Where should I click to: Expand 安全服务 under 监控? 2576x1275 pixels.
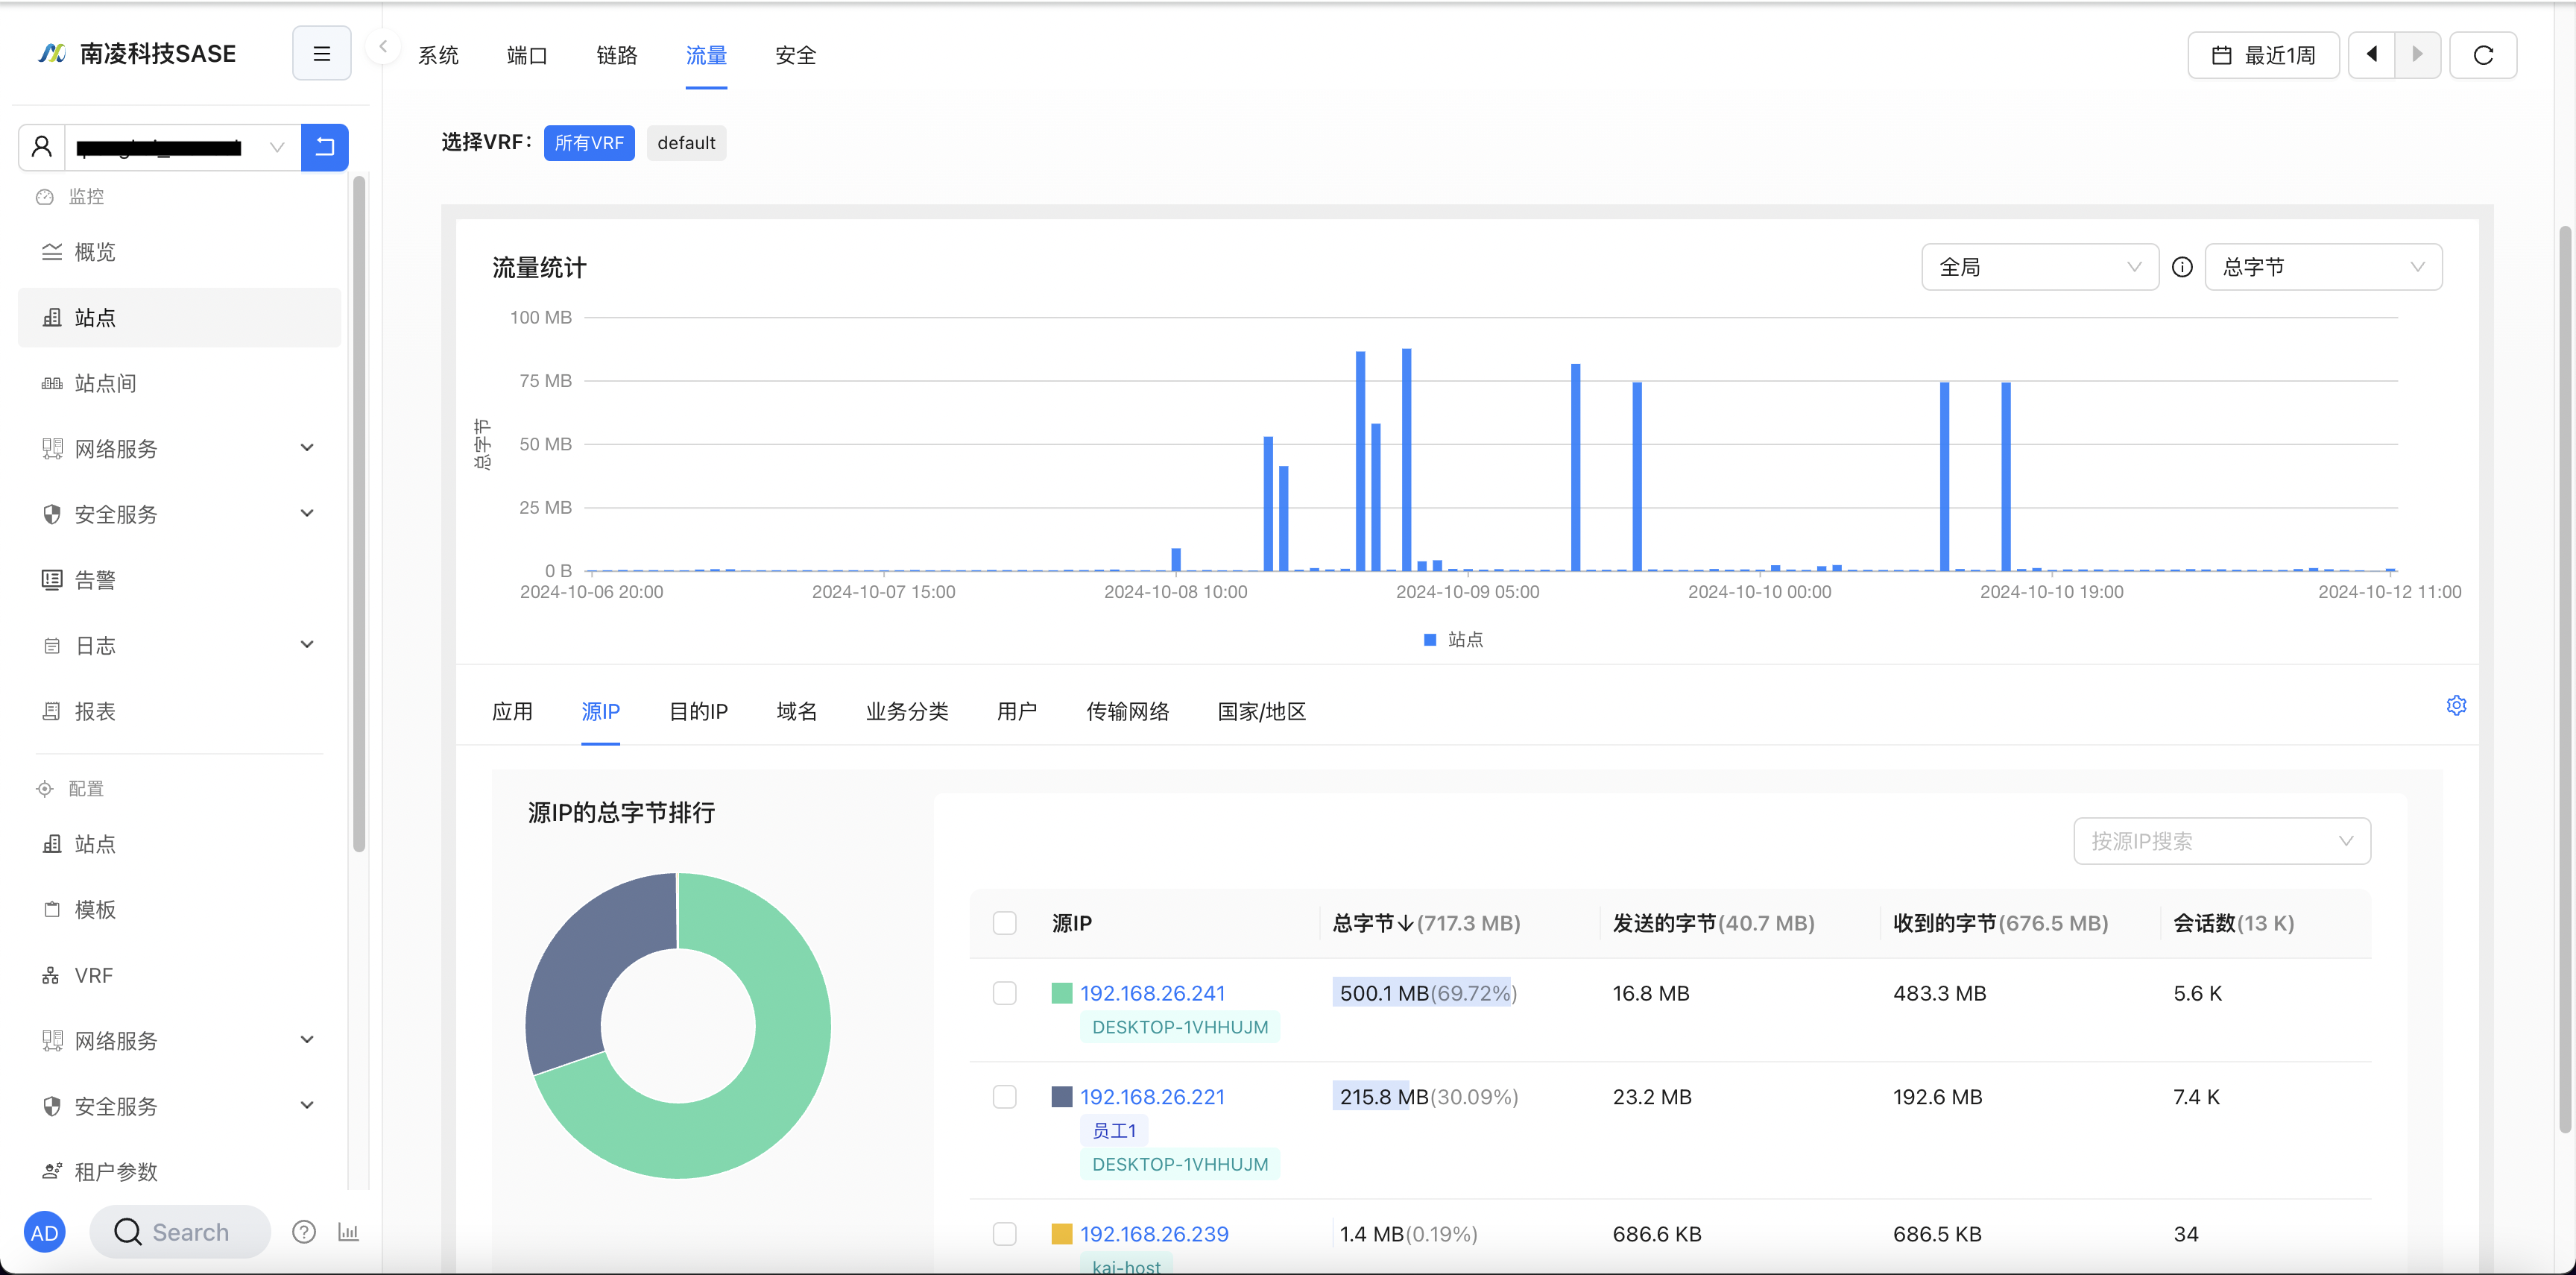click(180, 514)
